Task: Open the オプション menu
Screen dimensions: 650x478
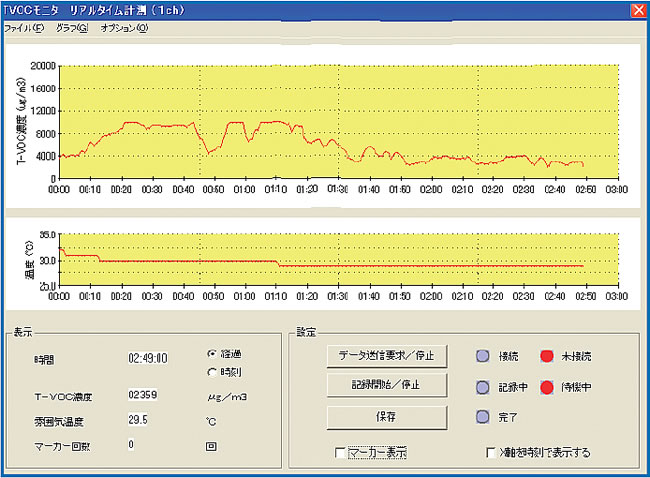Action: (x=123, y=28)
